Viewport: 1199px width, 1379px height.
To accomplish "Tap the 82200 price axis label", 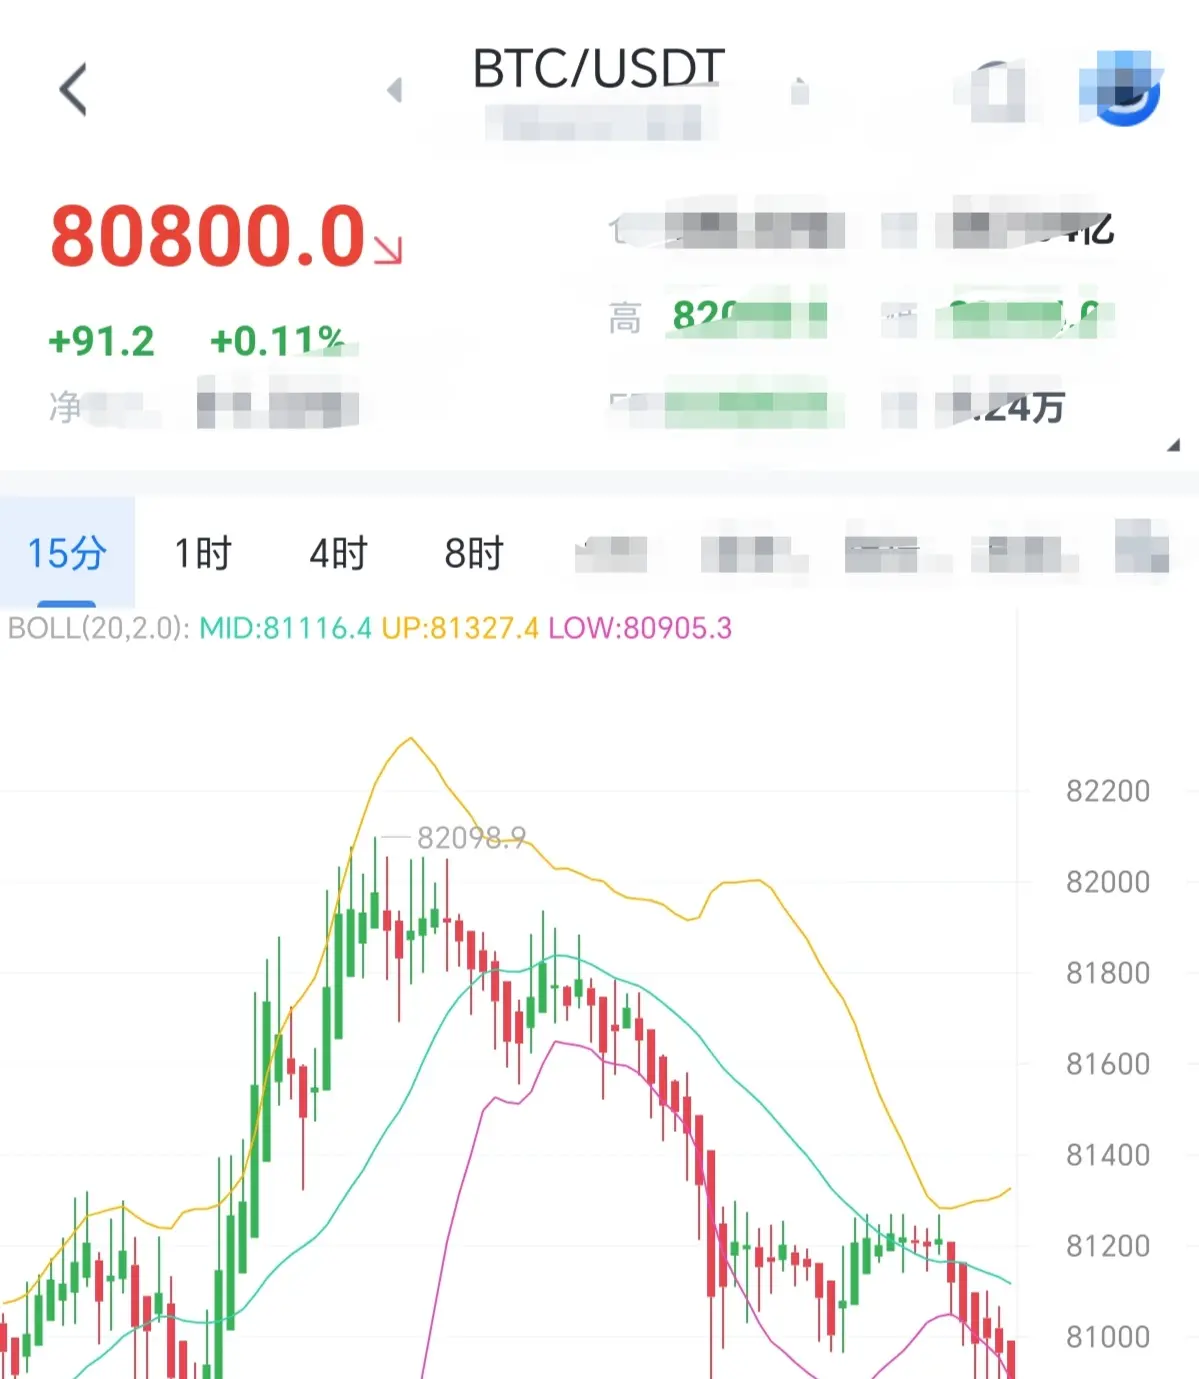I will pos(1108,791).
